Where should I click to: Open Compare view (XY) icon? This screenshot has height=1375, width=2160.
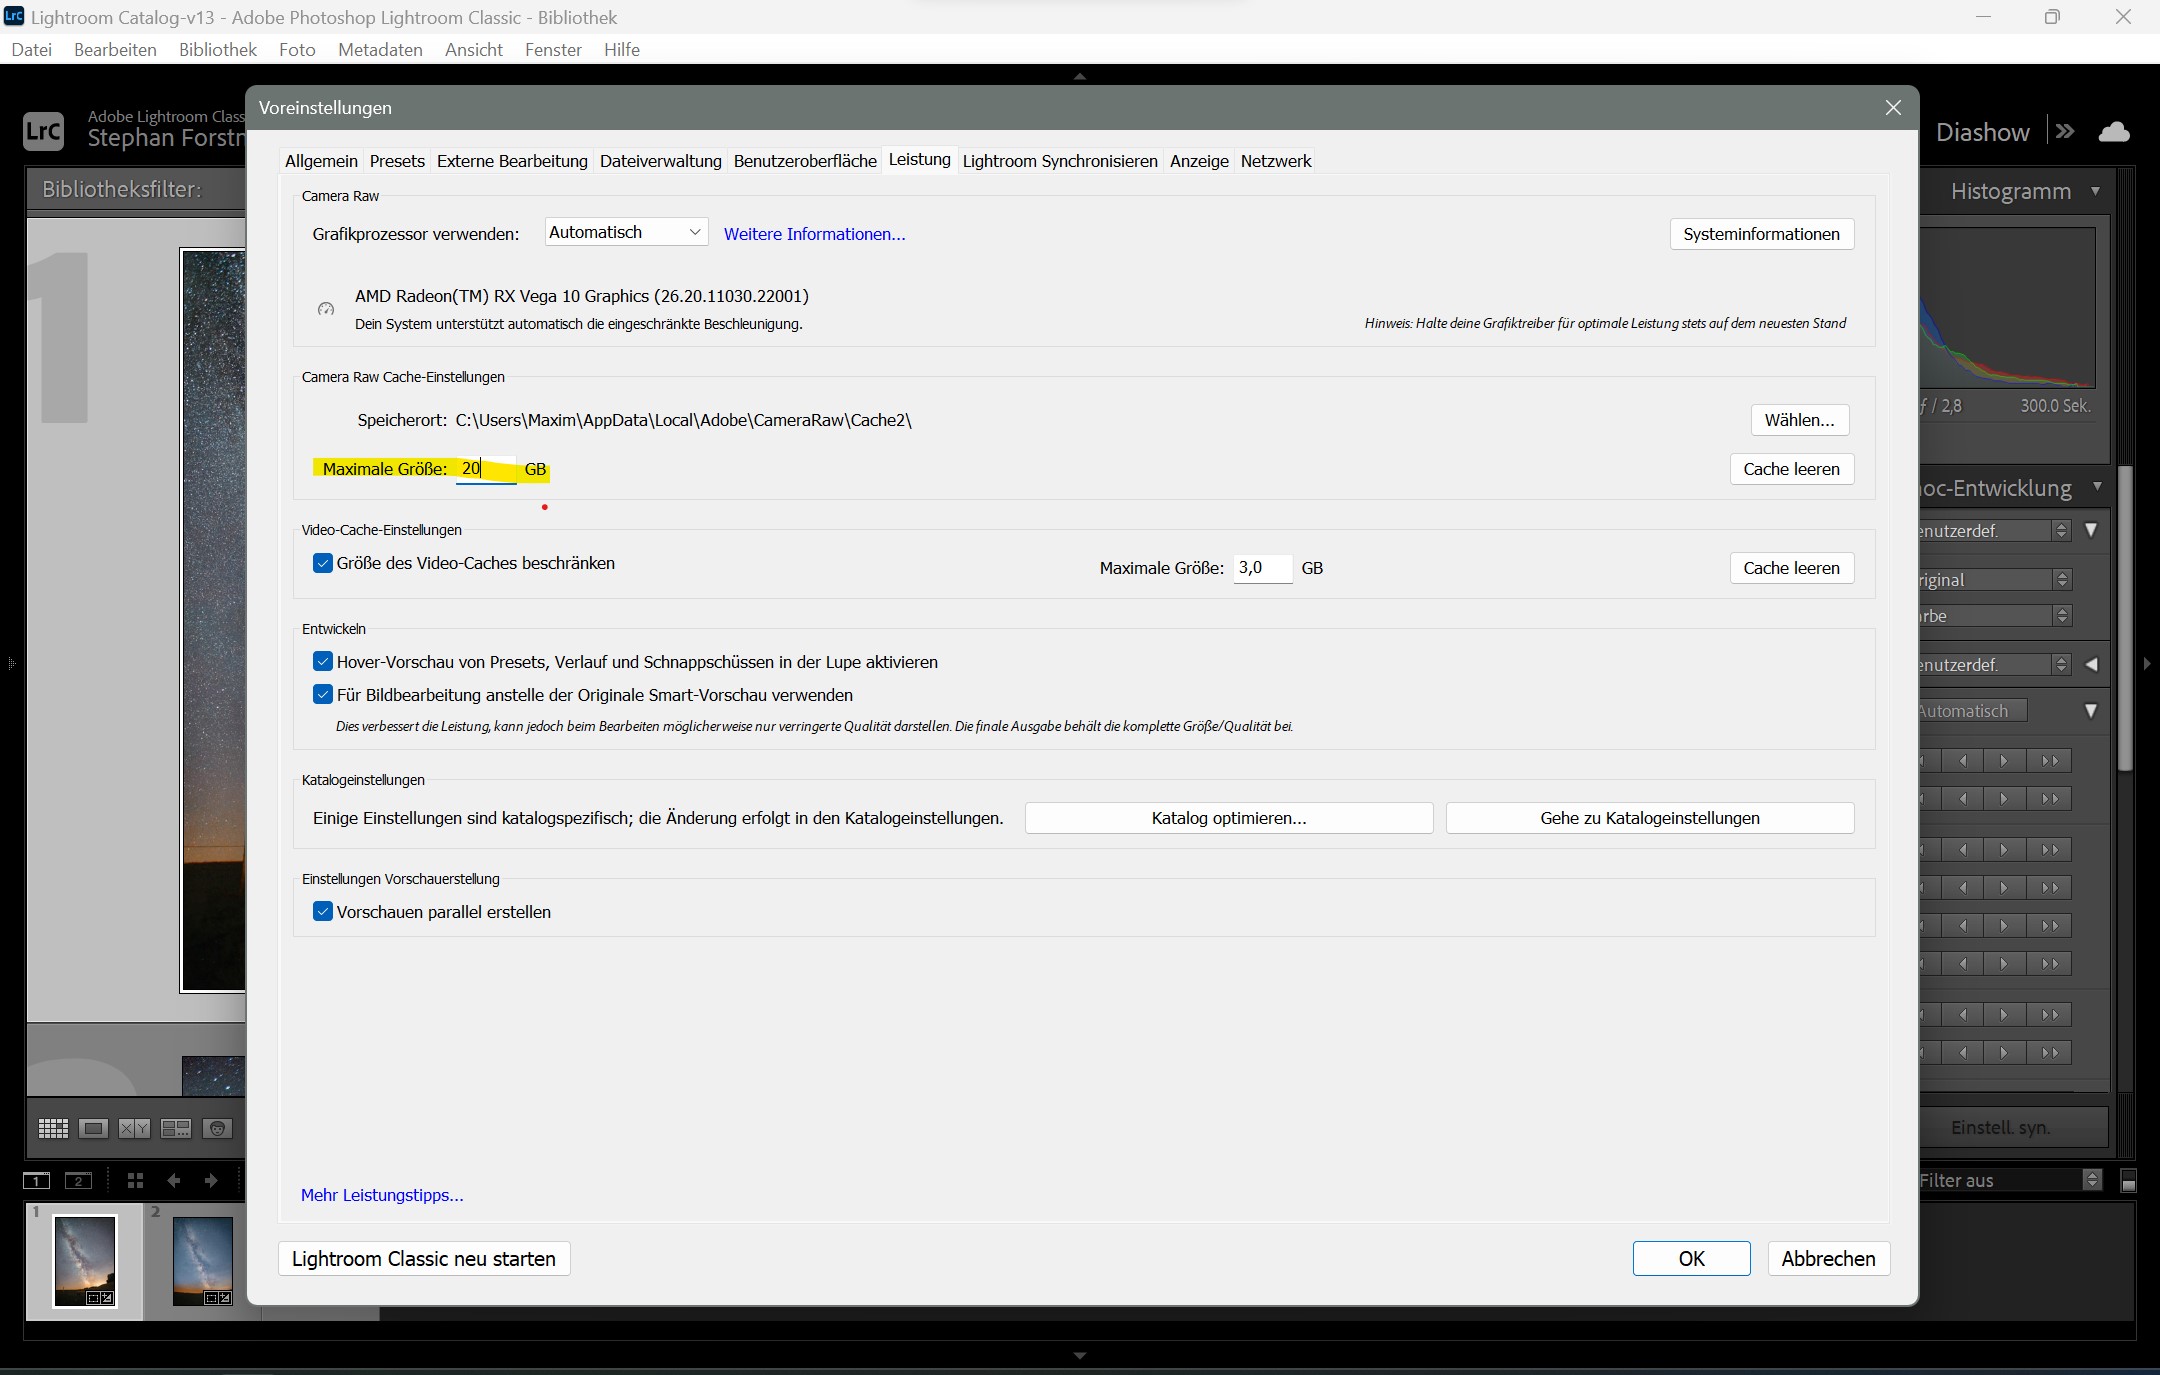click(x=134, y=1128)
